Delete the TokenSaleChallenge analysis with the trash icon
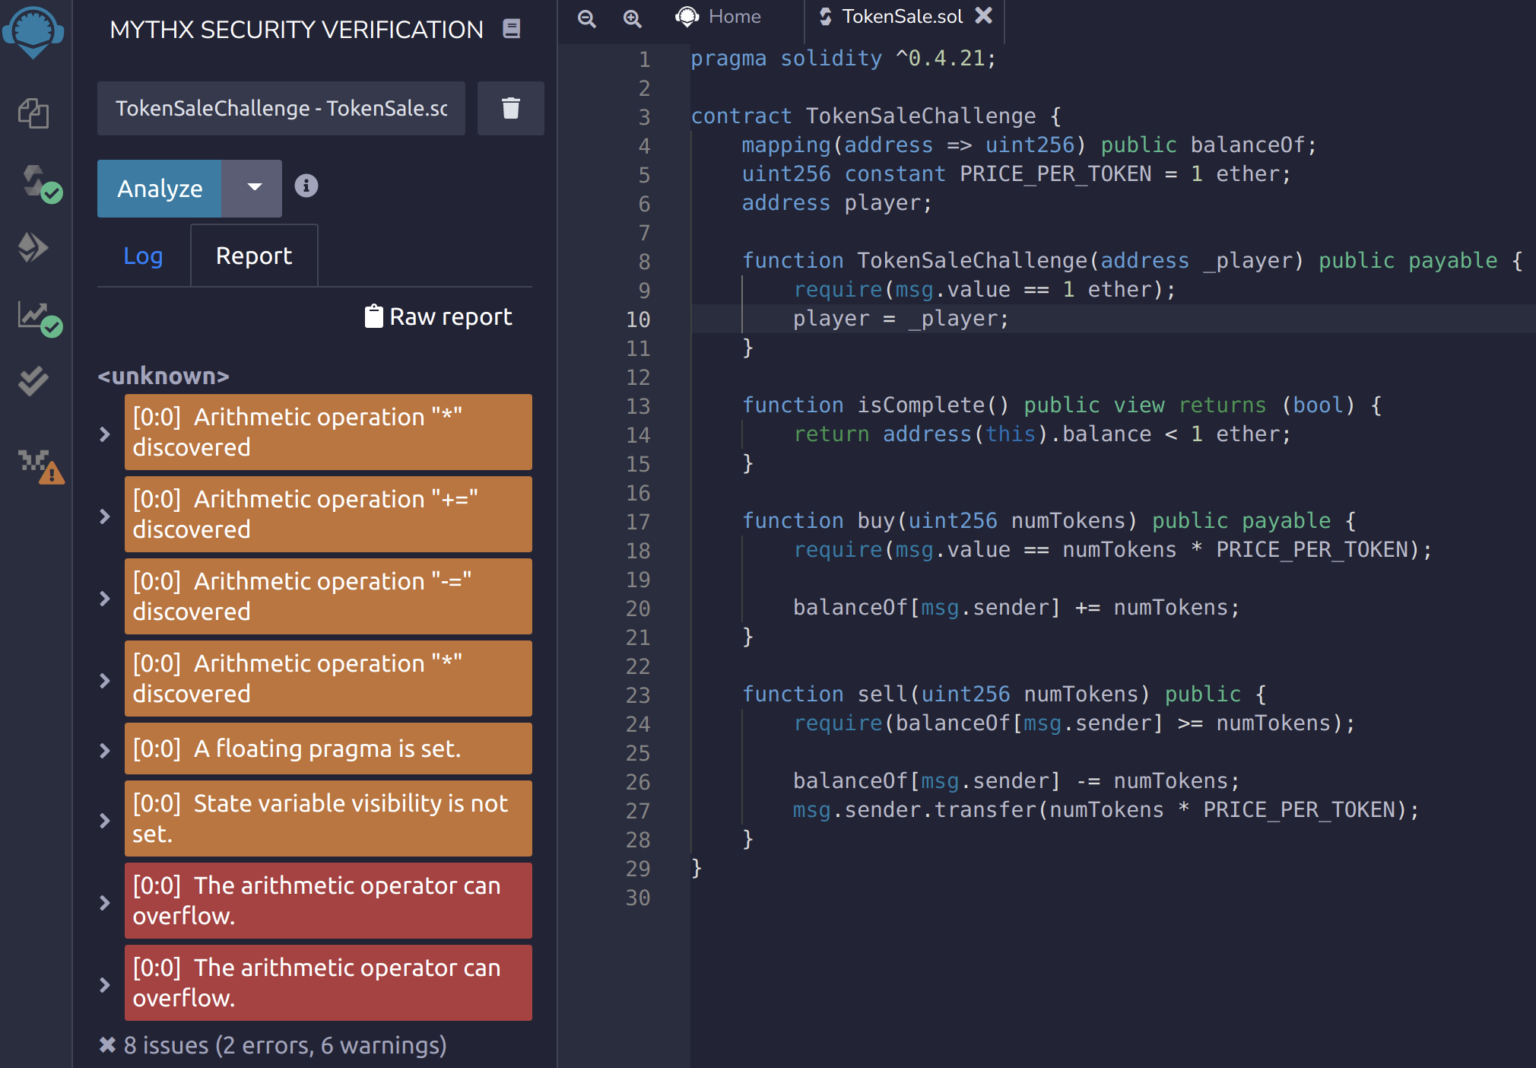This screenshot has width=1536, height=1068. 511,108
